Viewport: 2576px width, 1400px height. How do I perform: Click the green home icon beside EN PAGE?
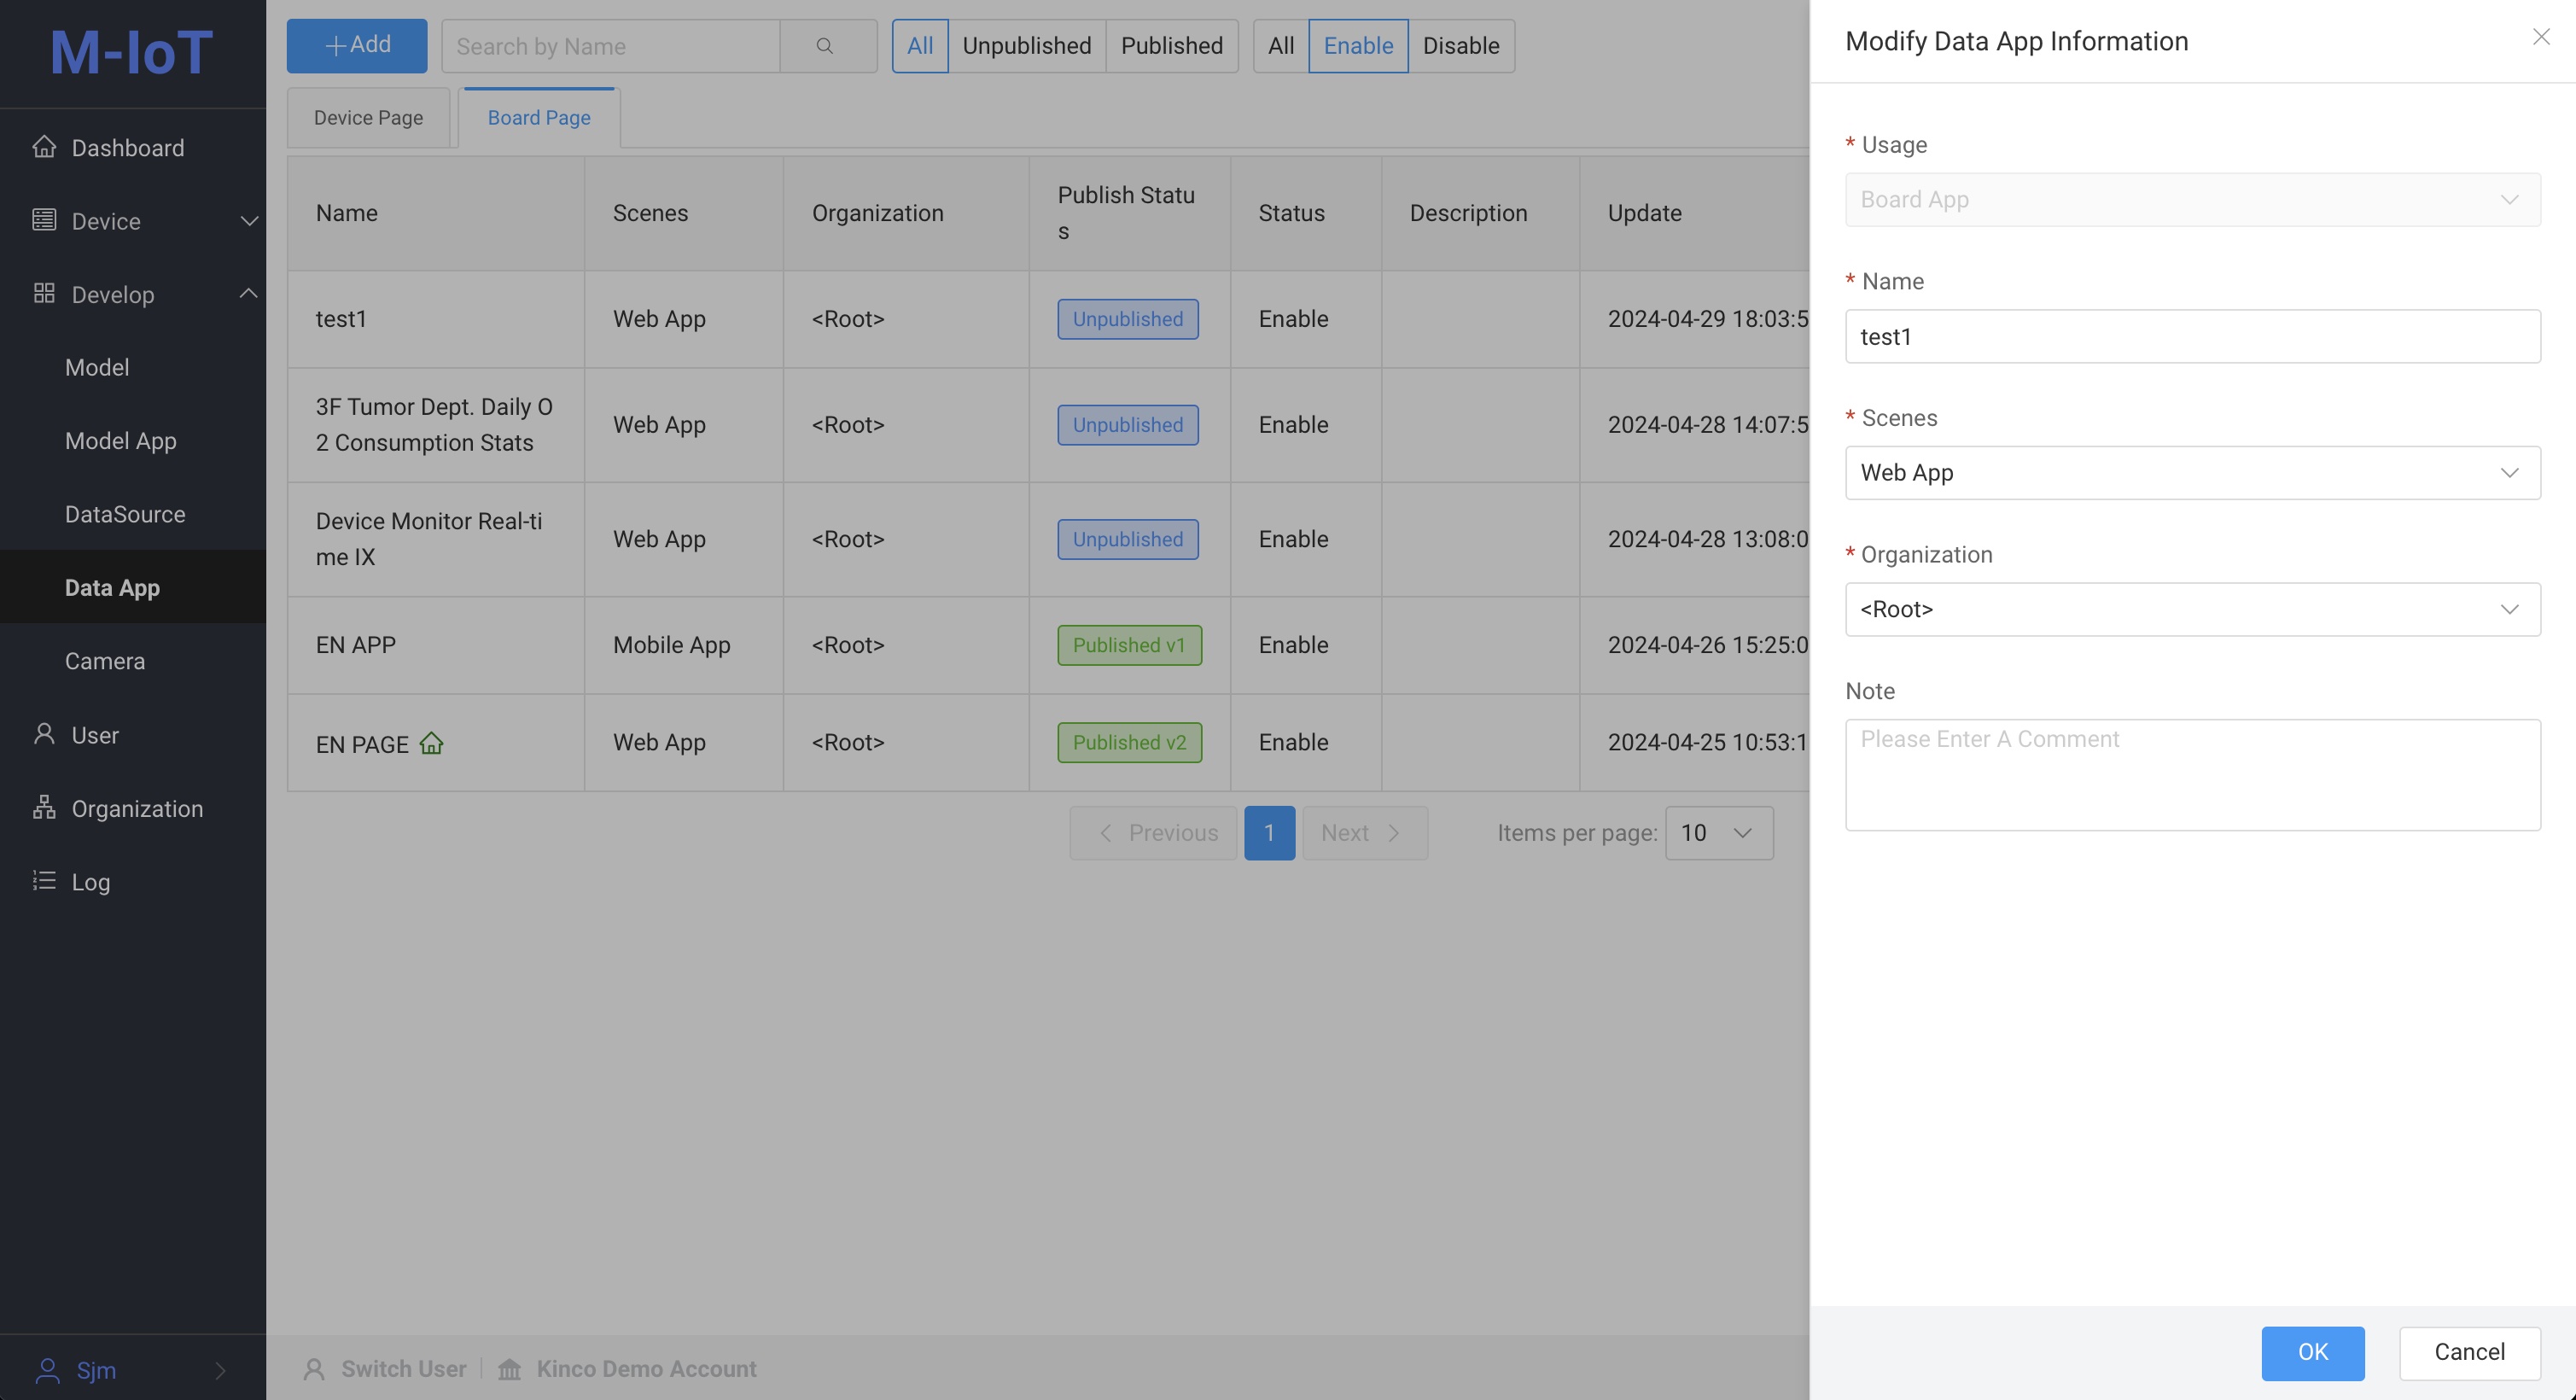click(x=431, y=743)
